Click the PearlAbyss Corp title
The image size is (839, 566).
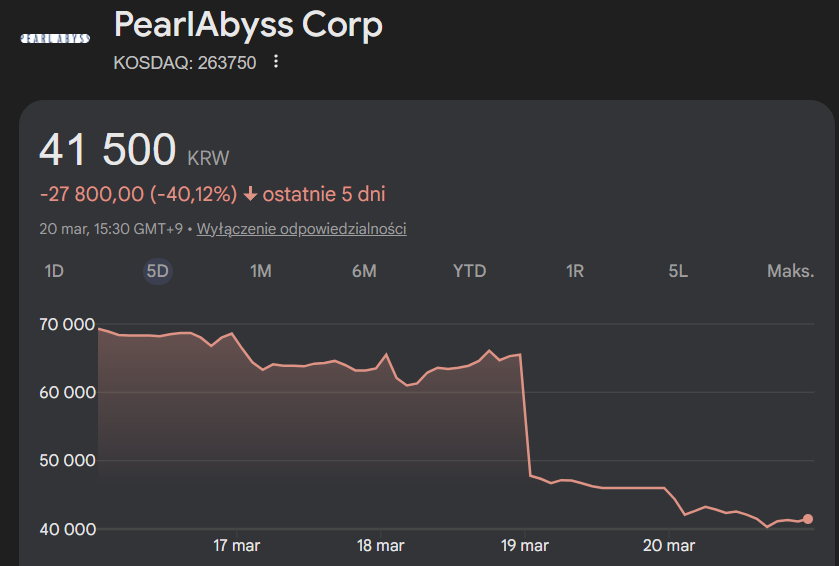[x=248, y=25]
